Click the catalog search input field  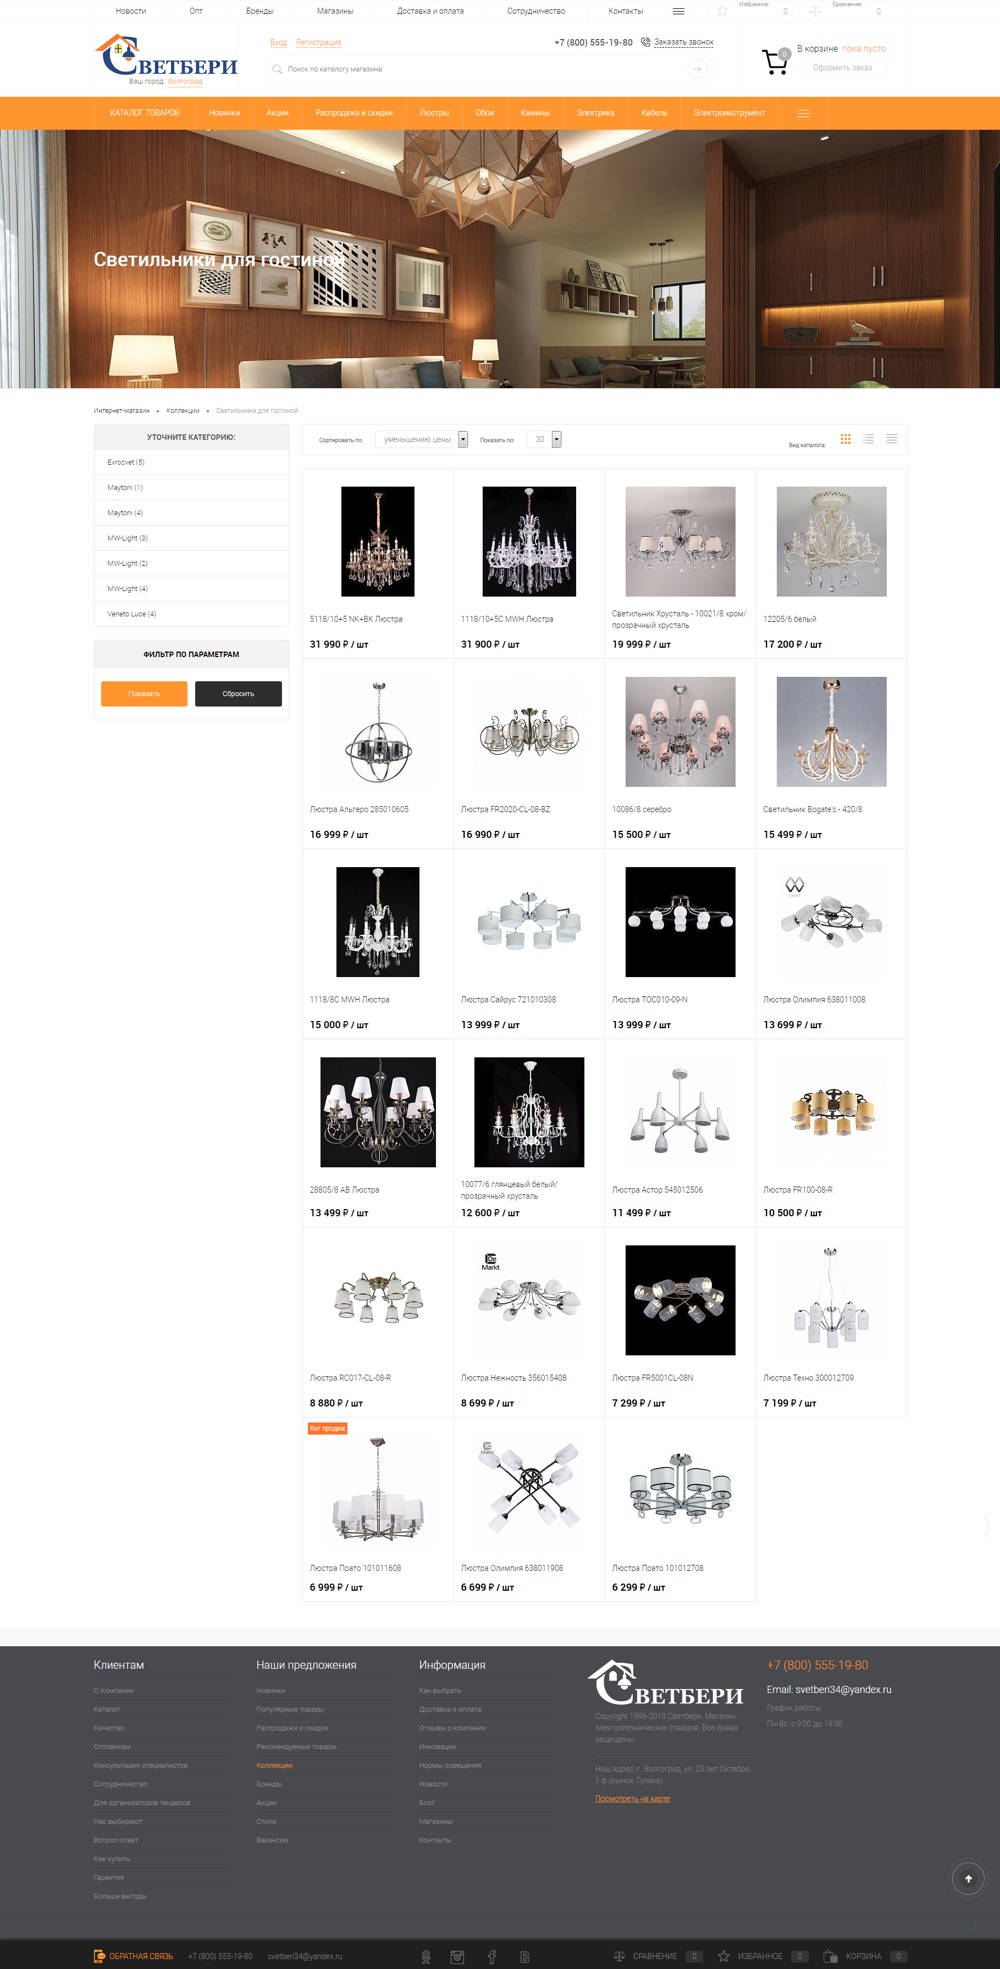point(477,69)
